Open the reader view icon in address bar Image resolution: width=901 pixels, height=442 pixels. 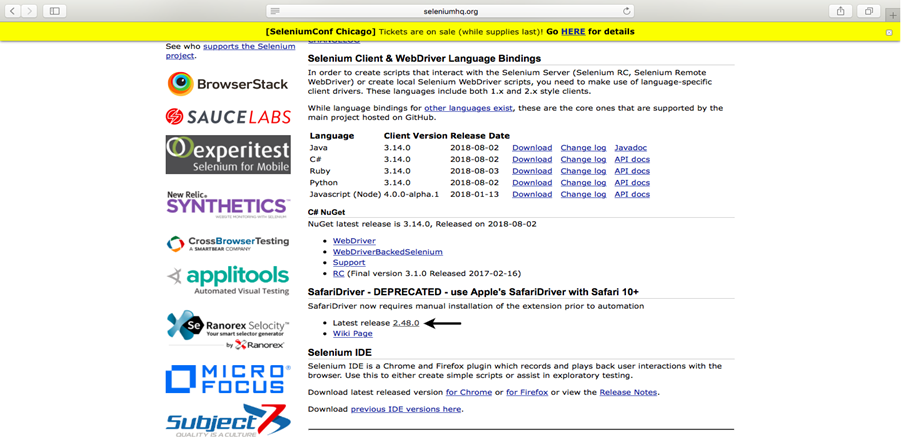pyautogui.click(x=275, y=11)
